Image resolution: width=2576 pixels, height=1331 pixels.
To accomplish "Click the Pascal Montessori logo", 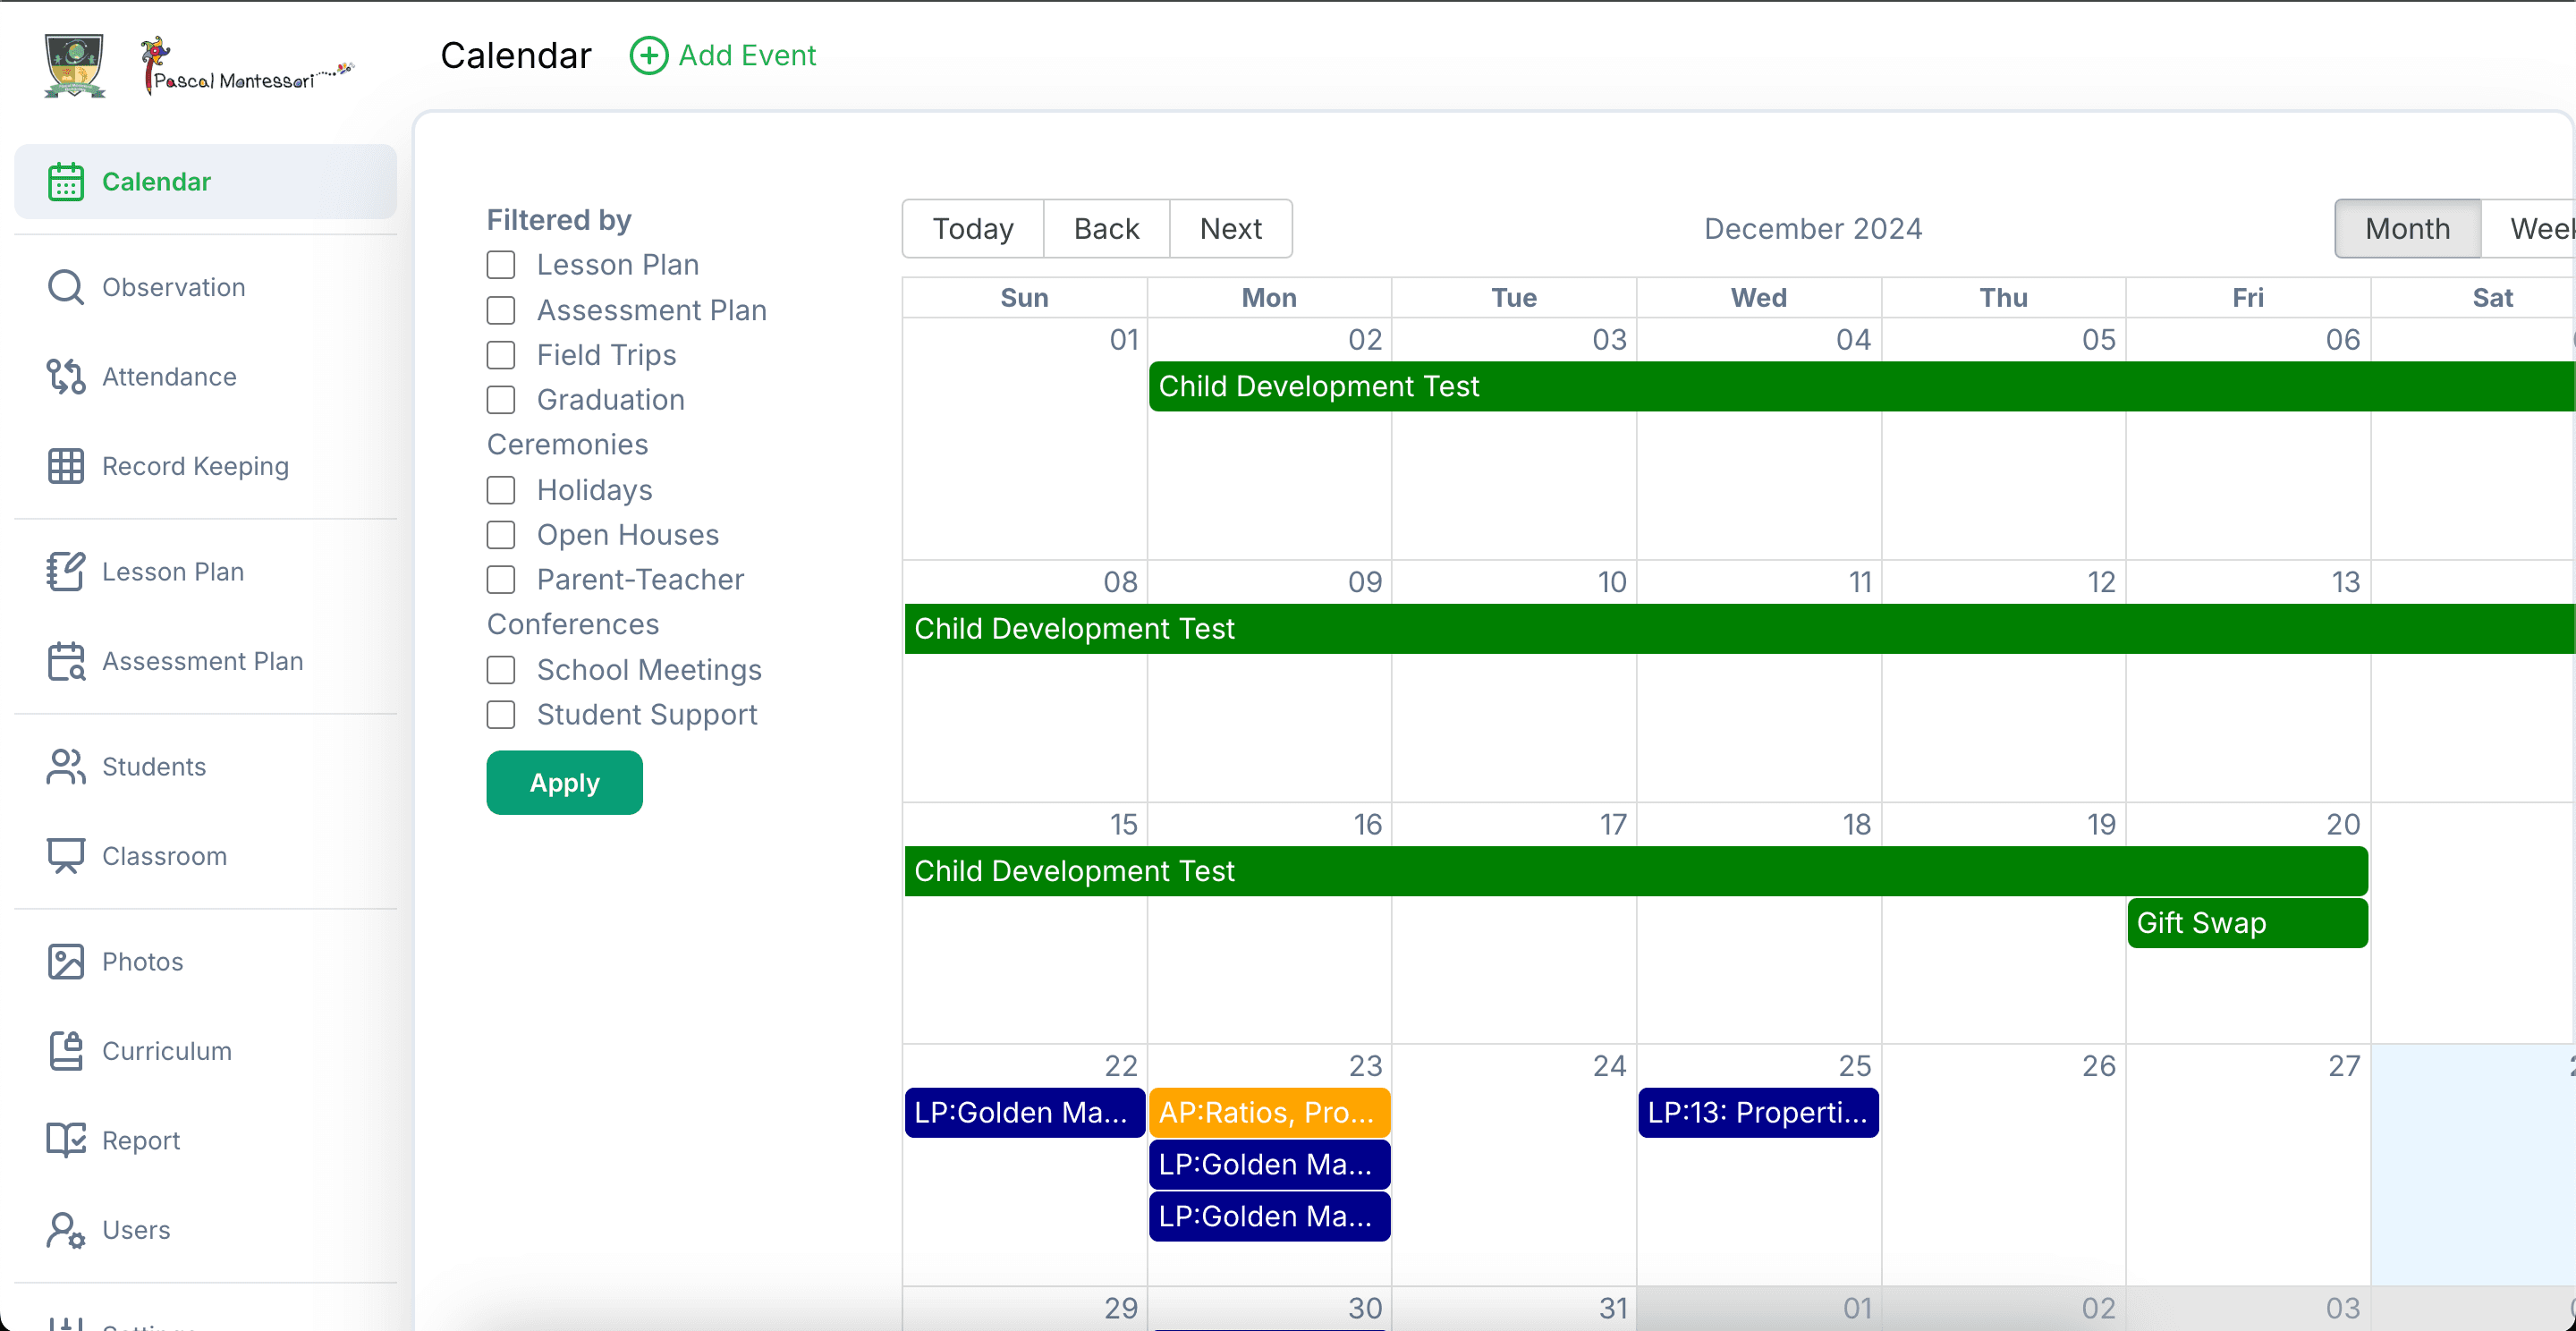I will pyautogui.click(x=247, y=66).
